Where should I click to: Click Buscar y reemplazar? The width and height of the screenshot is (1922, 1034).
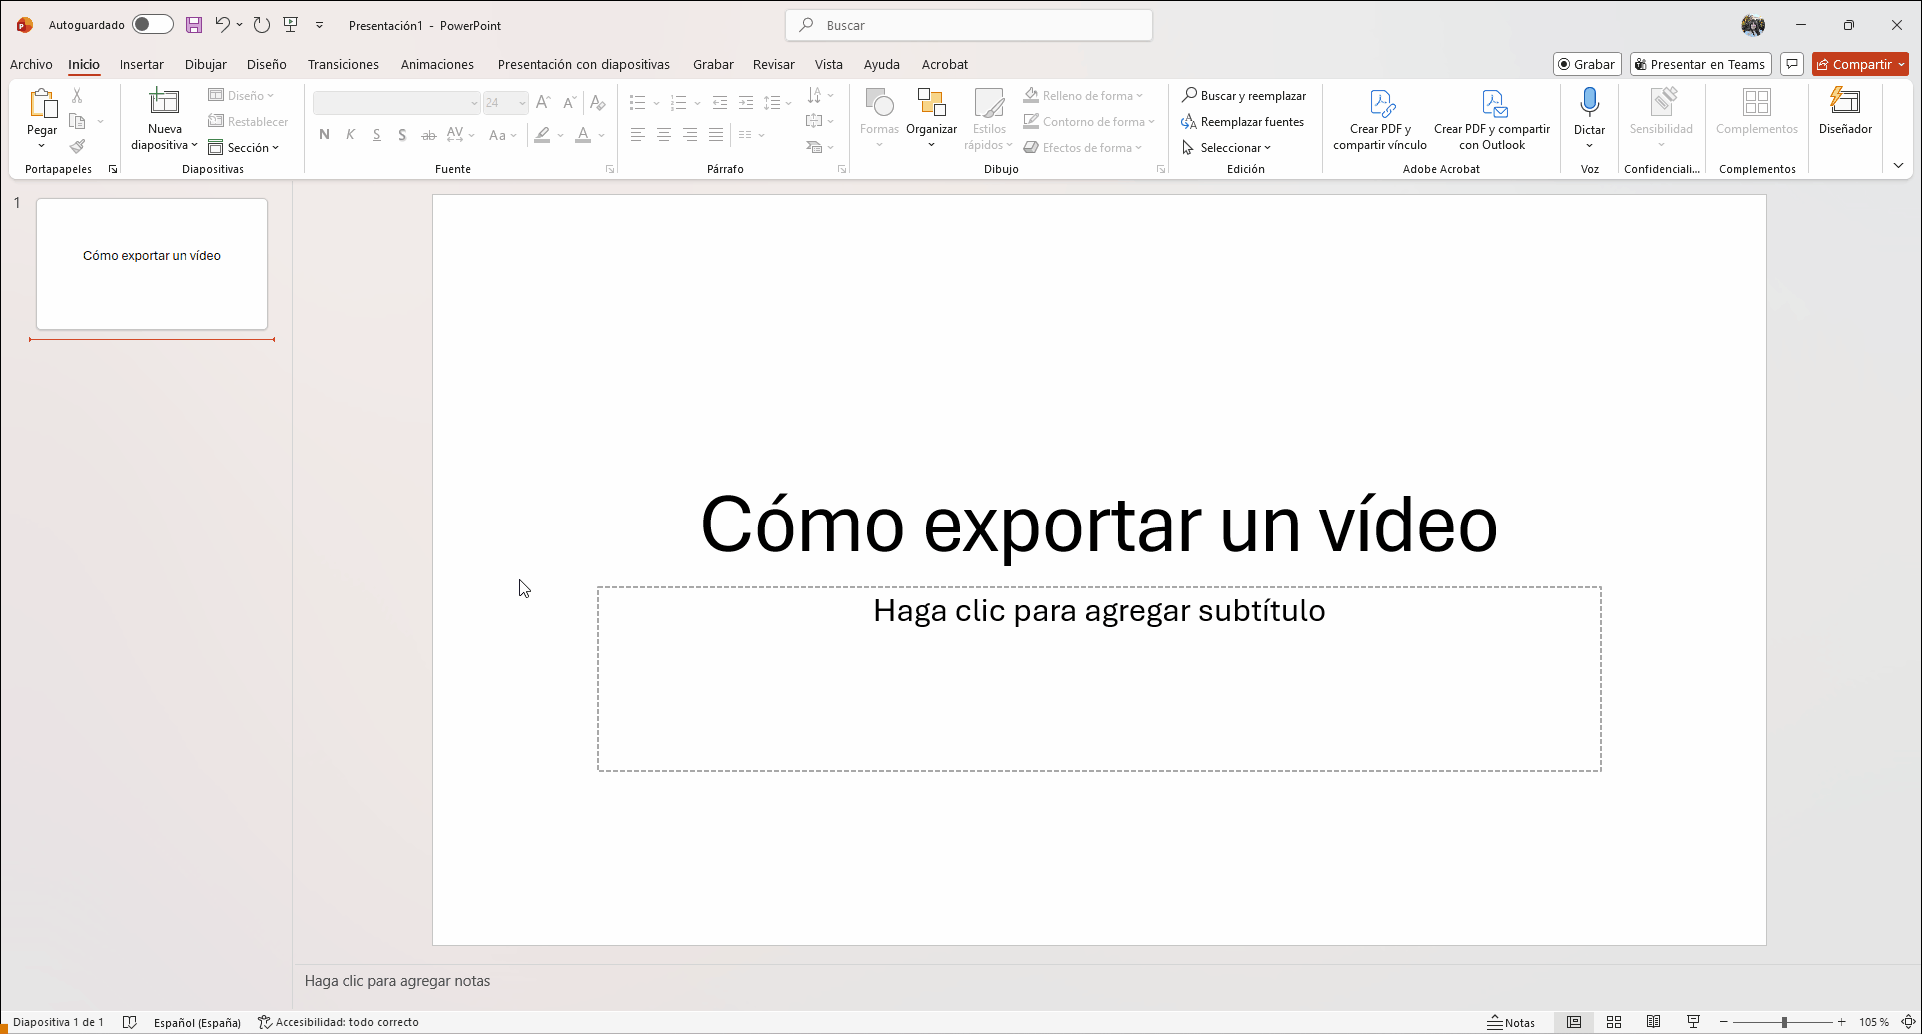[x=1244, y=95]
